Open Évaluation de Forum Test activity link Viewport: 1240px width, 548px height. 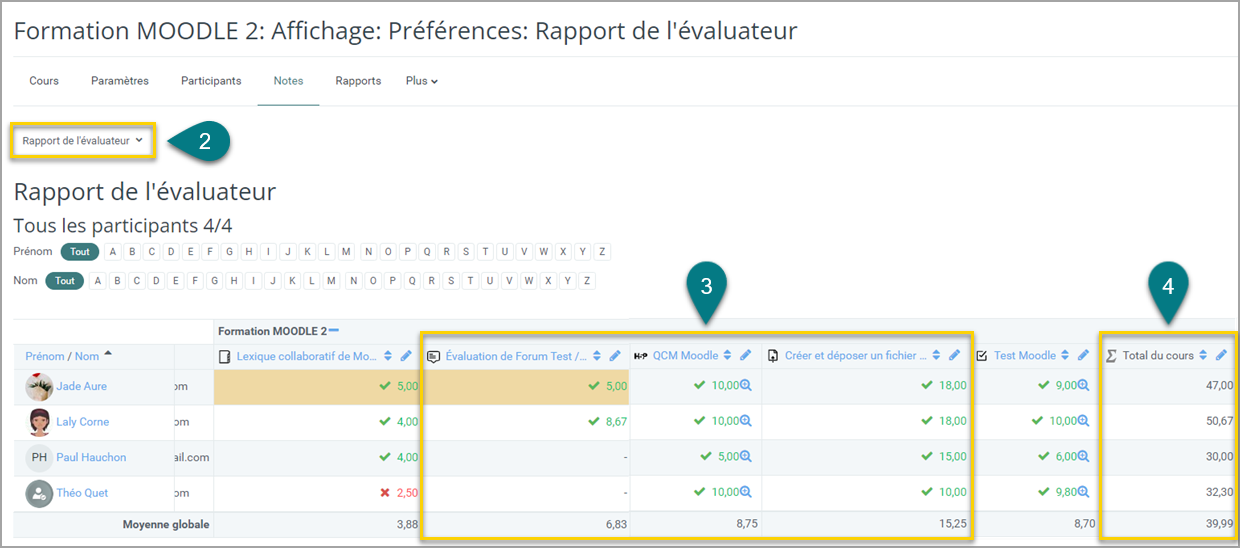[x=516, y=356]
